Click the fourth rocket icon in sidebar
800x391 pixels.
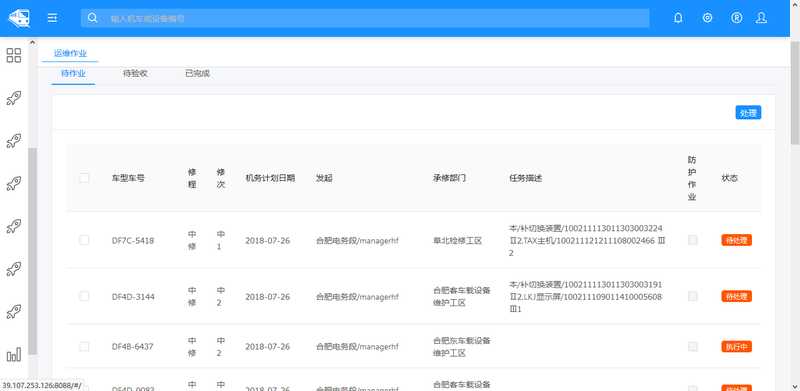pos(14,226)
